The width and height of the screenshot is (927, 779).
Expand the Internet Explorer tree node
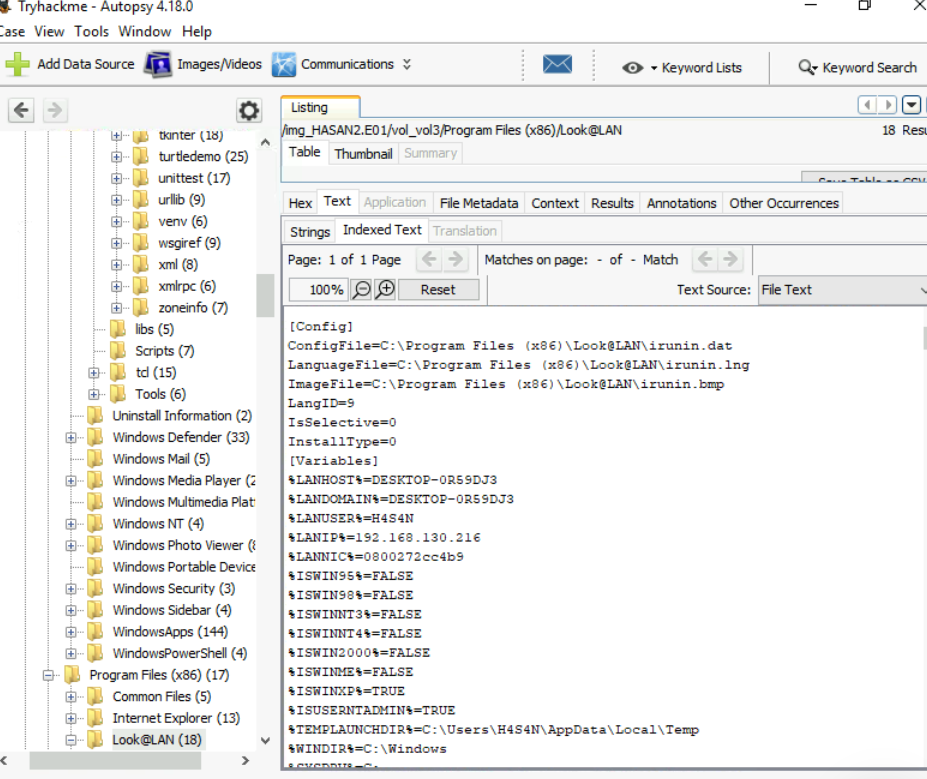71,719
